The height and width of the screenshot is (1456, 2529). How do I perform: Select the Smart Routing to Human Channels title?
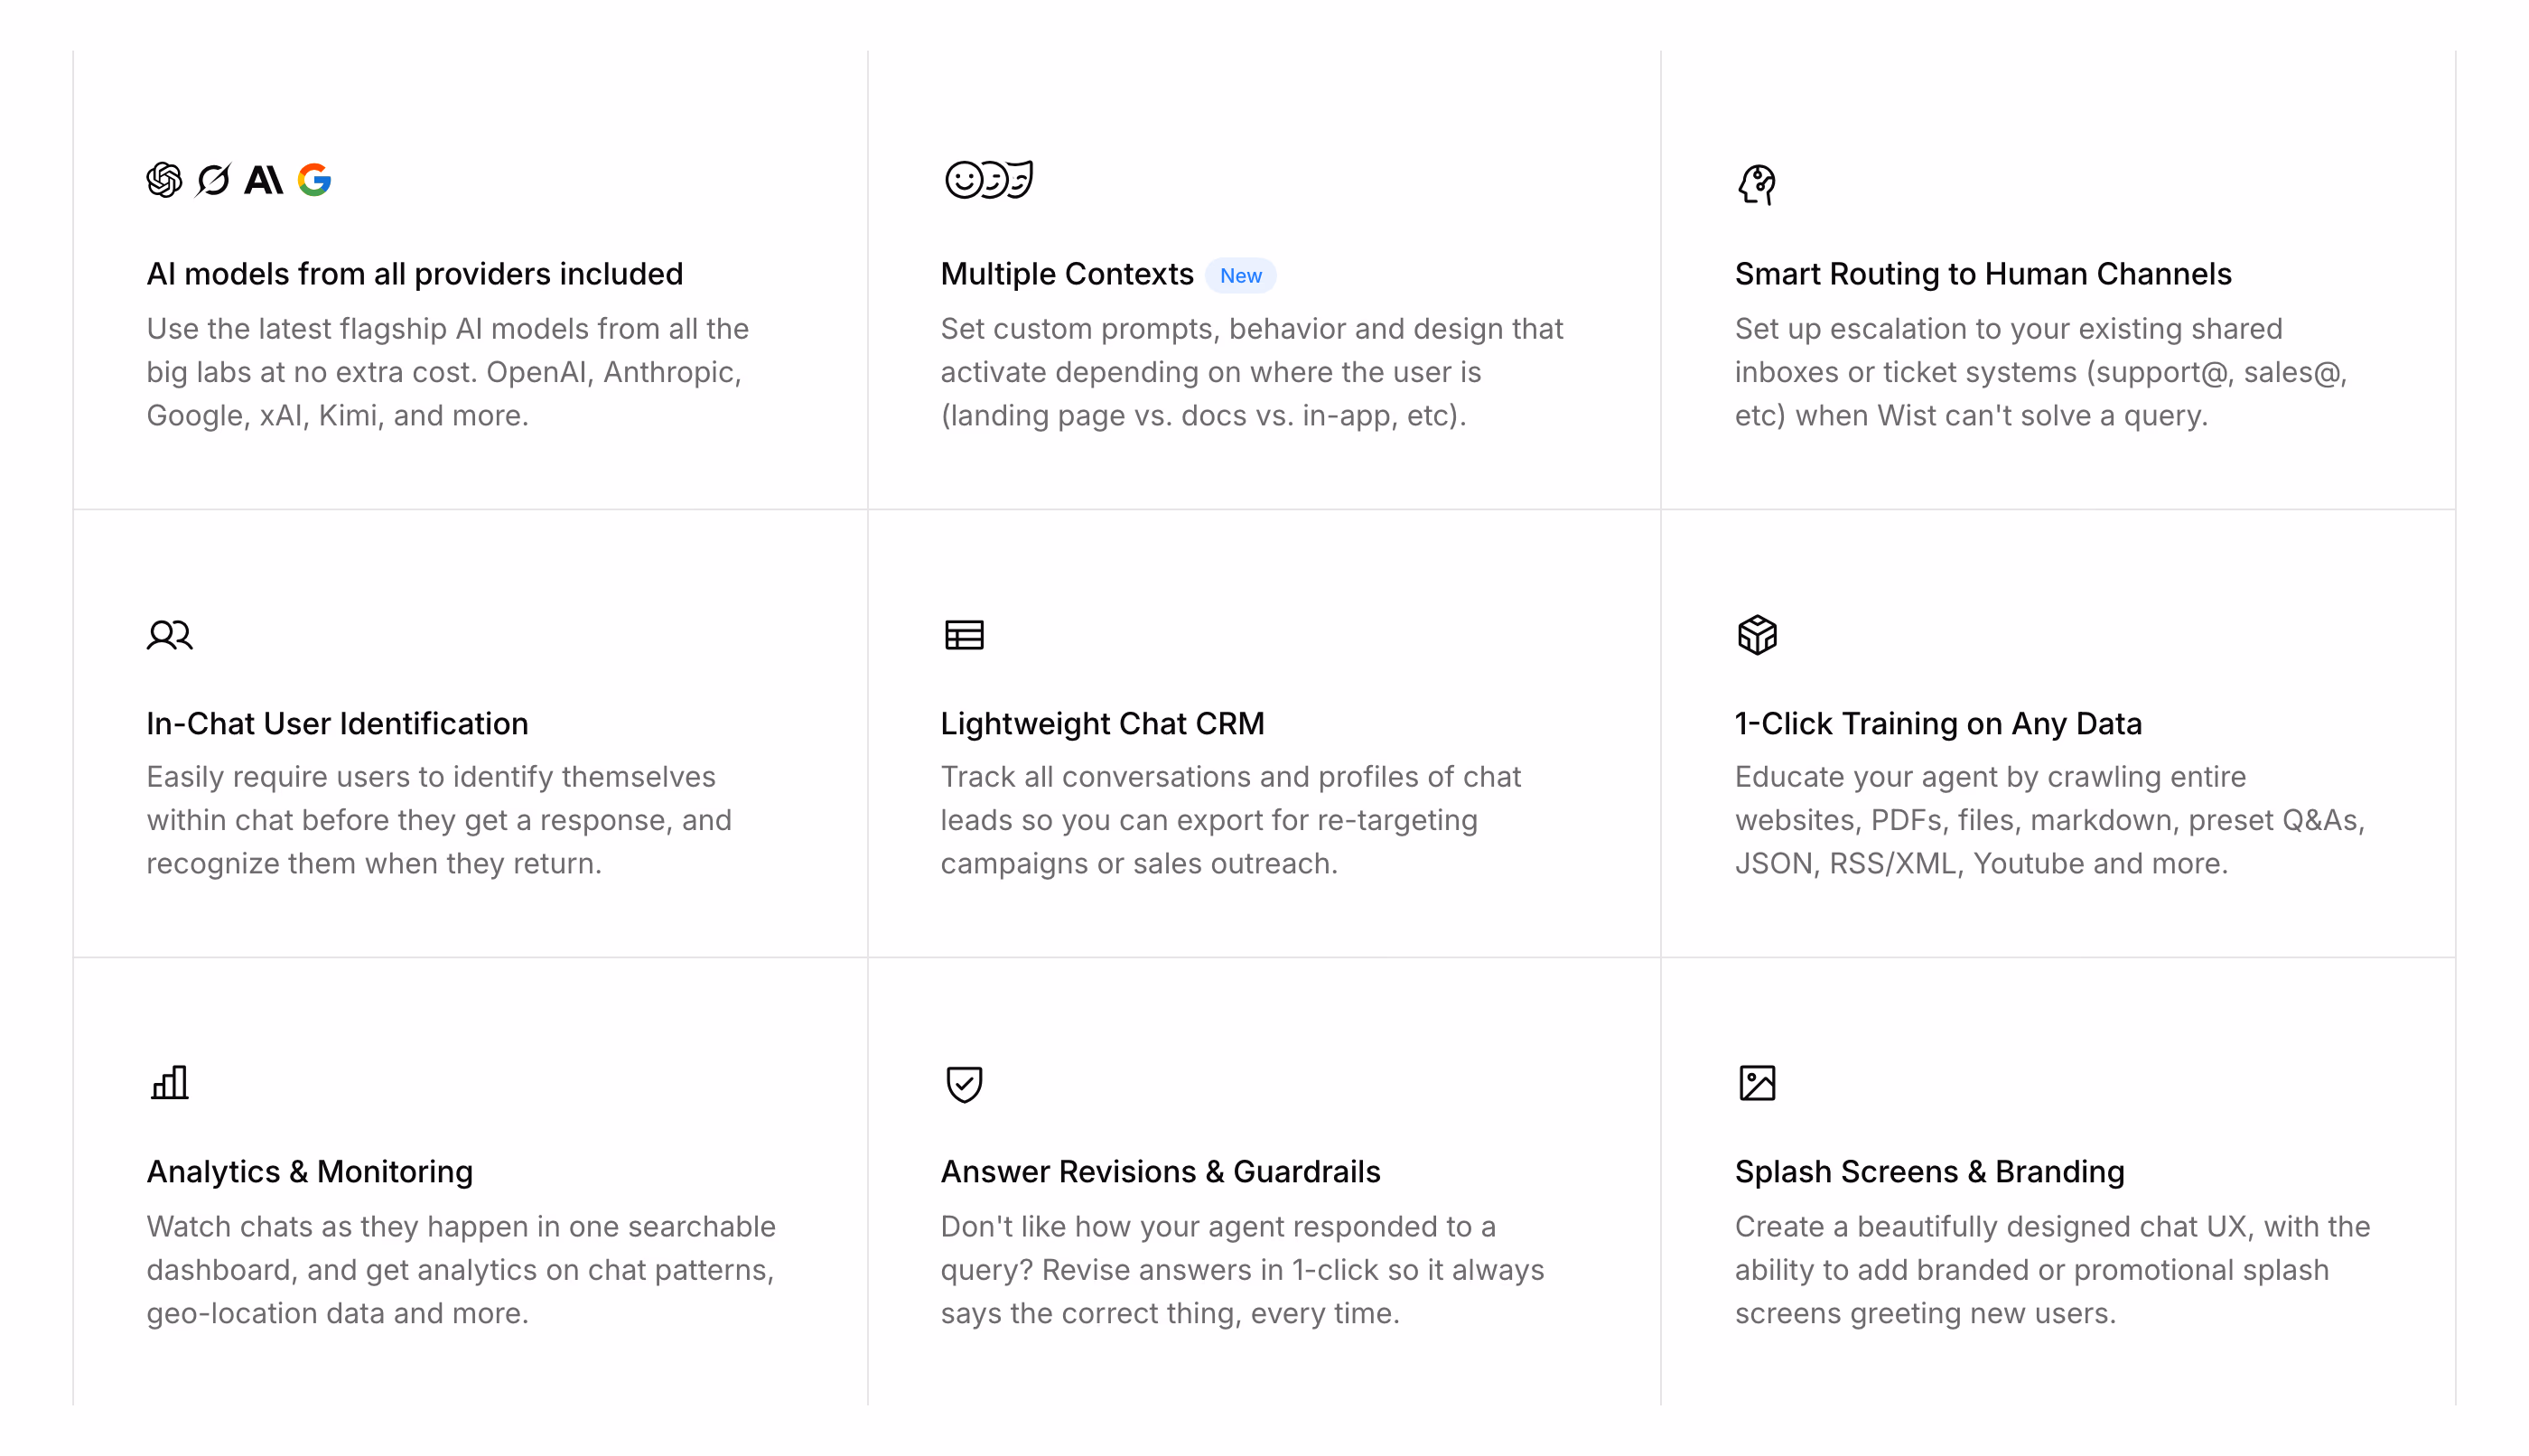1983,274
